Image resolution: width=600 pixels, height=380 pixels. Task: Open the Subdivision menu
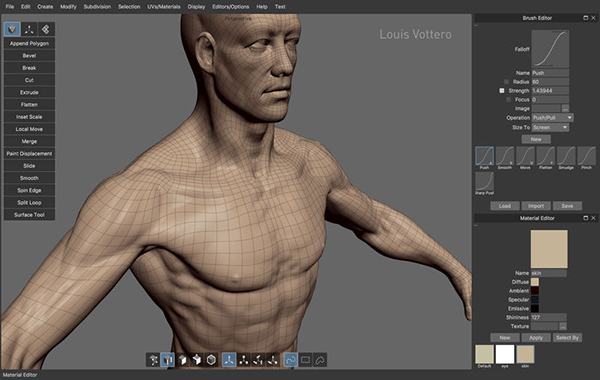[x=97, y=7]
